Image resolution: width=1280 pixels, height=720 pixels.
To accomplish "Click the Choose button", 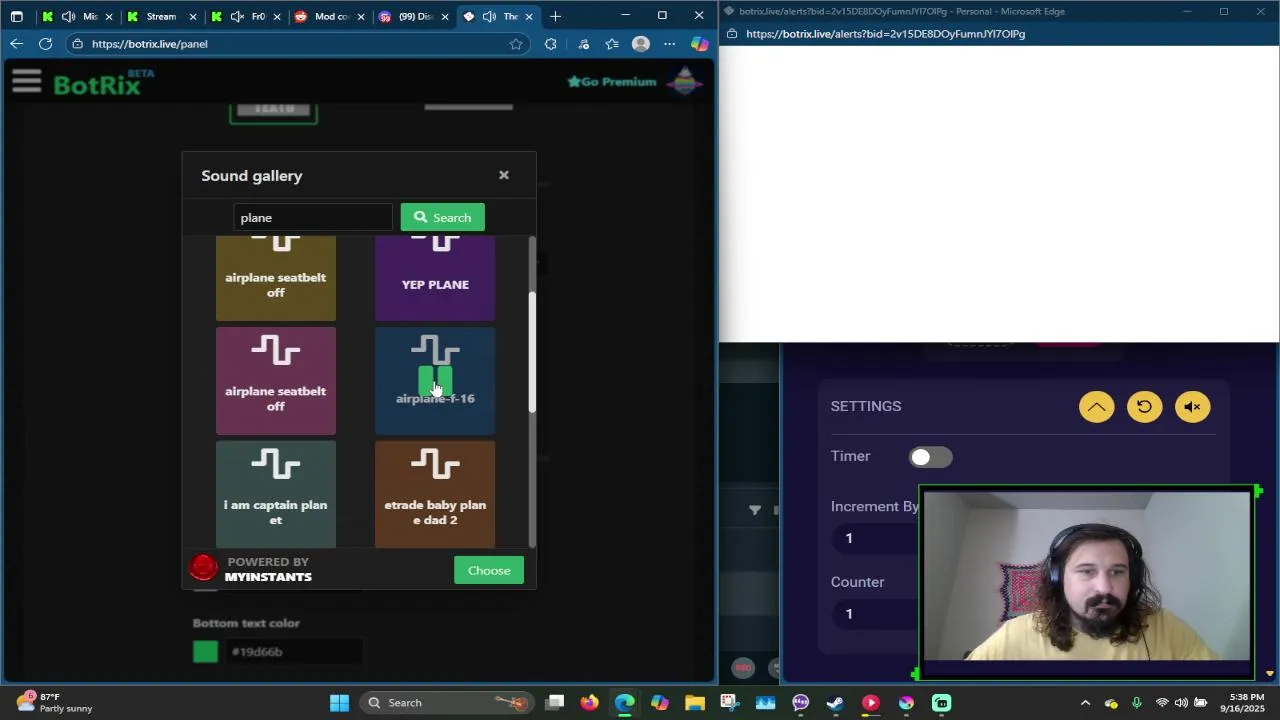I will 489,570.
